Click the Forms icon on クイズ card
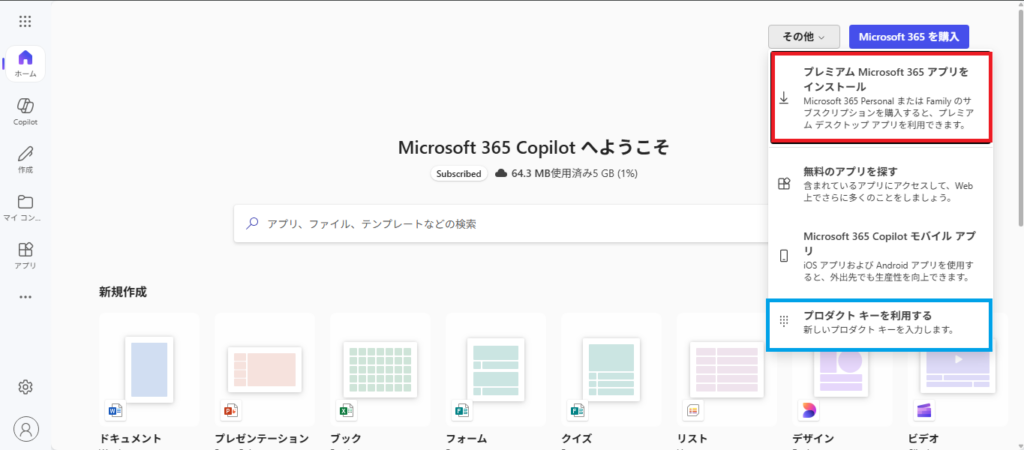The width and height of the screenshot is (1024, 450). tap(577, 410)
